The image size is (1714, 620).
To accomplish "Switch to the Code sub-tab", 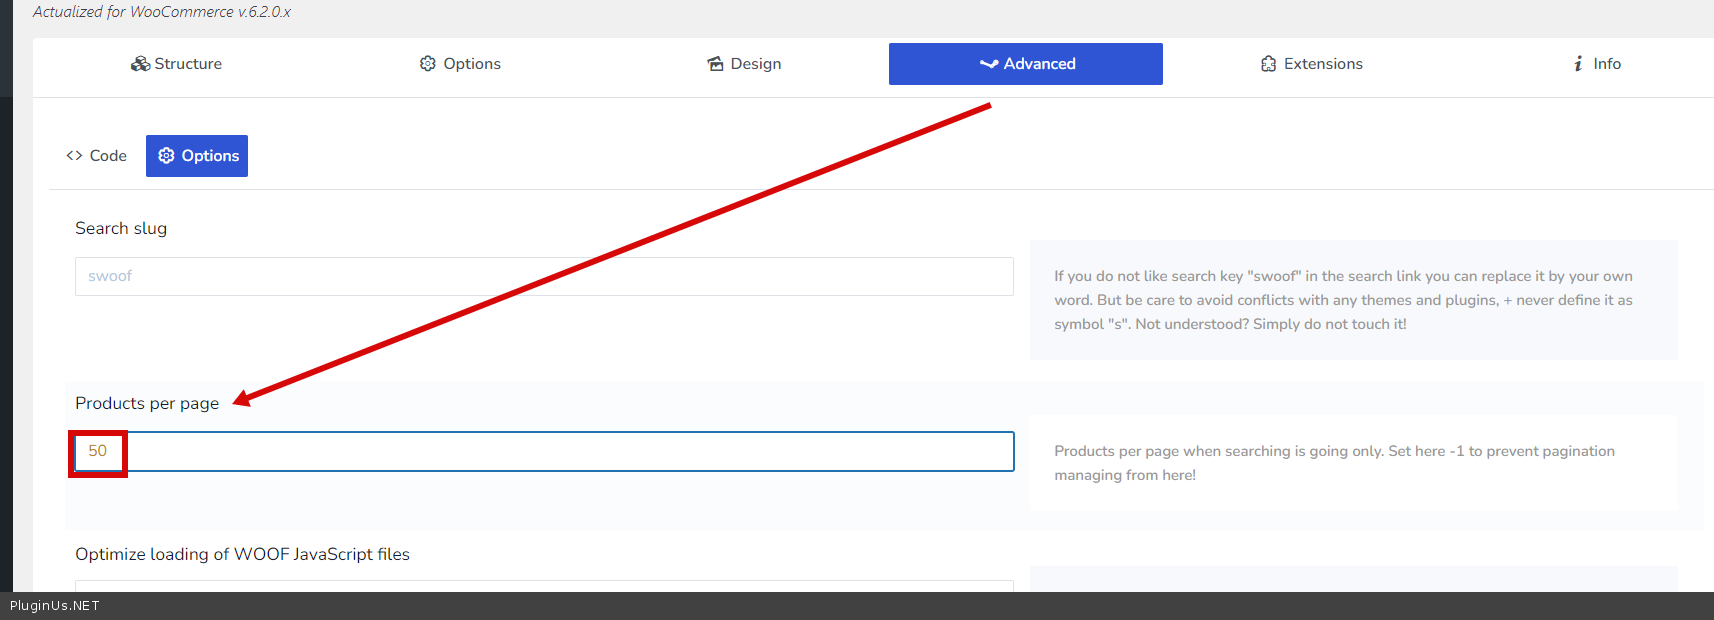I will 107,156.
